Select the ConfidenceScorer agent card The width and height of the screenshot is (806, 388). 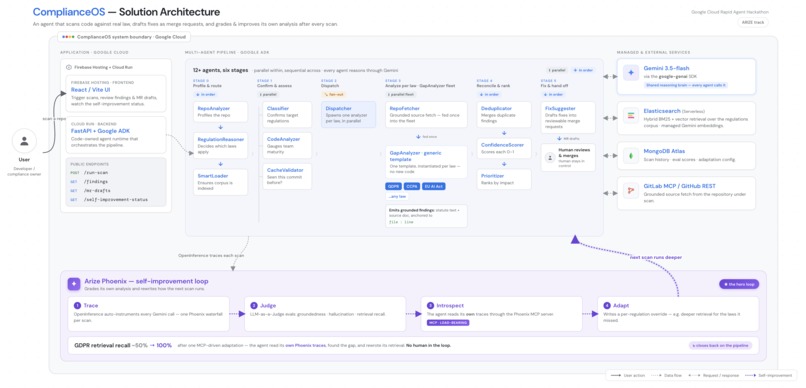(x=504, y=147)
